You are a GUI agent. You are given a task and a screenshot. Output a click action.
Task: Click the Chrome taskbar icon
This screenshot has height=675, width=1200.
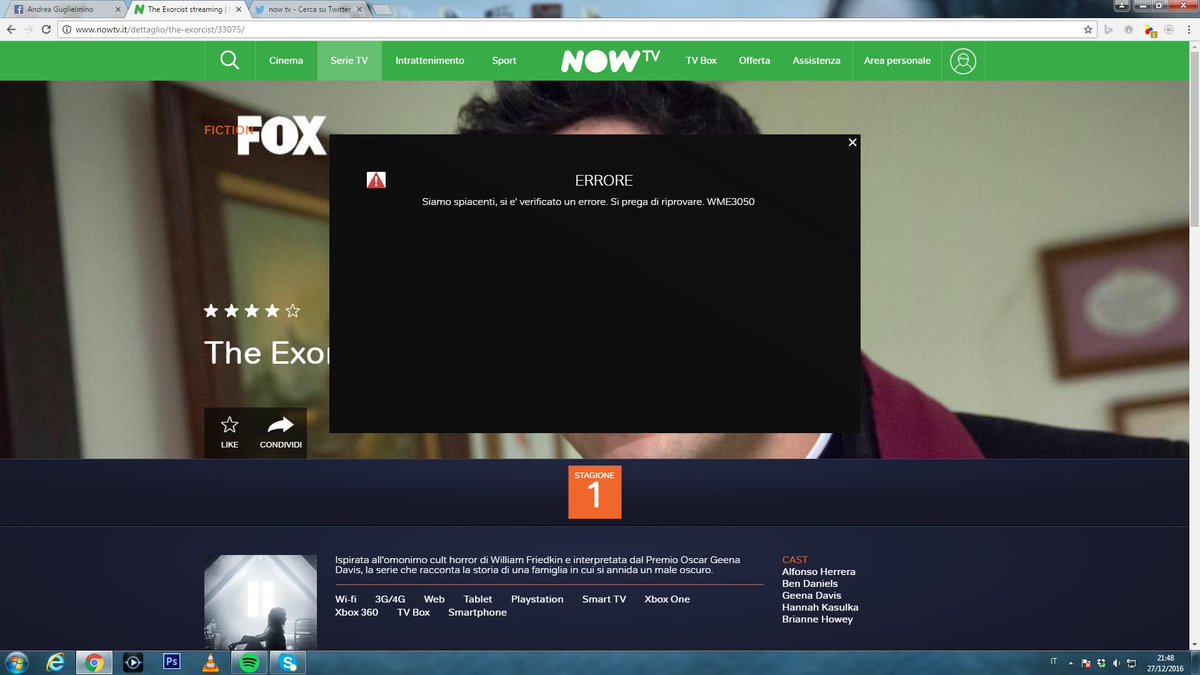click(94, 662)
